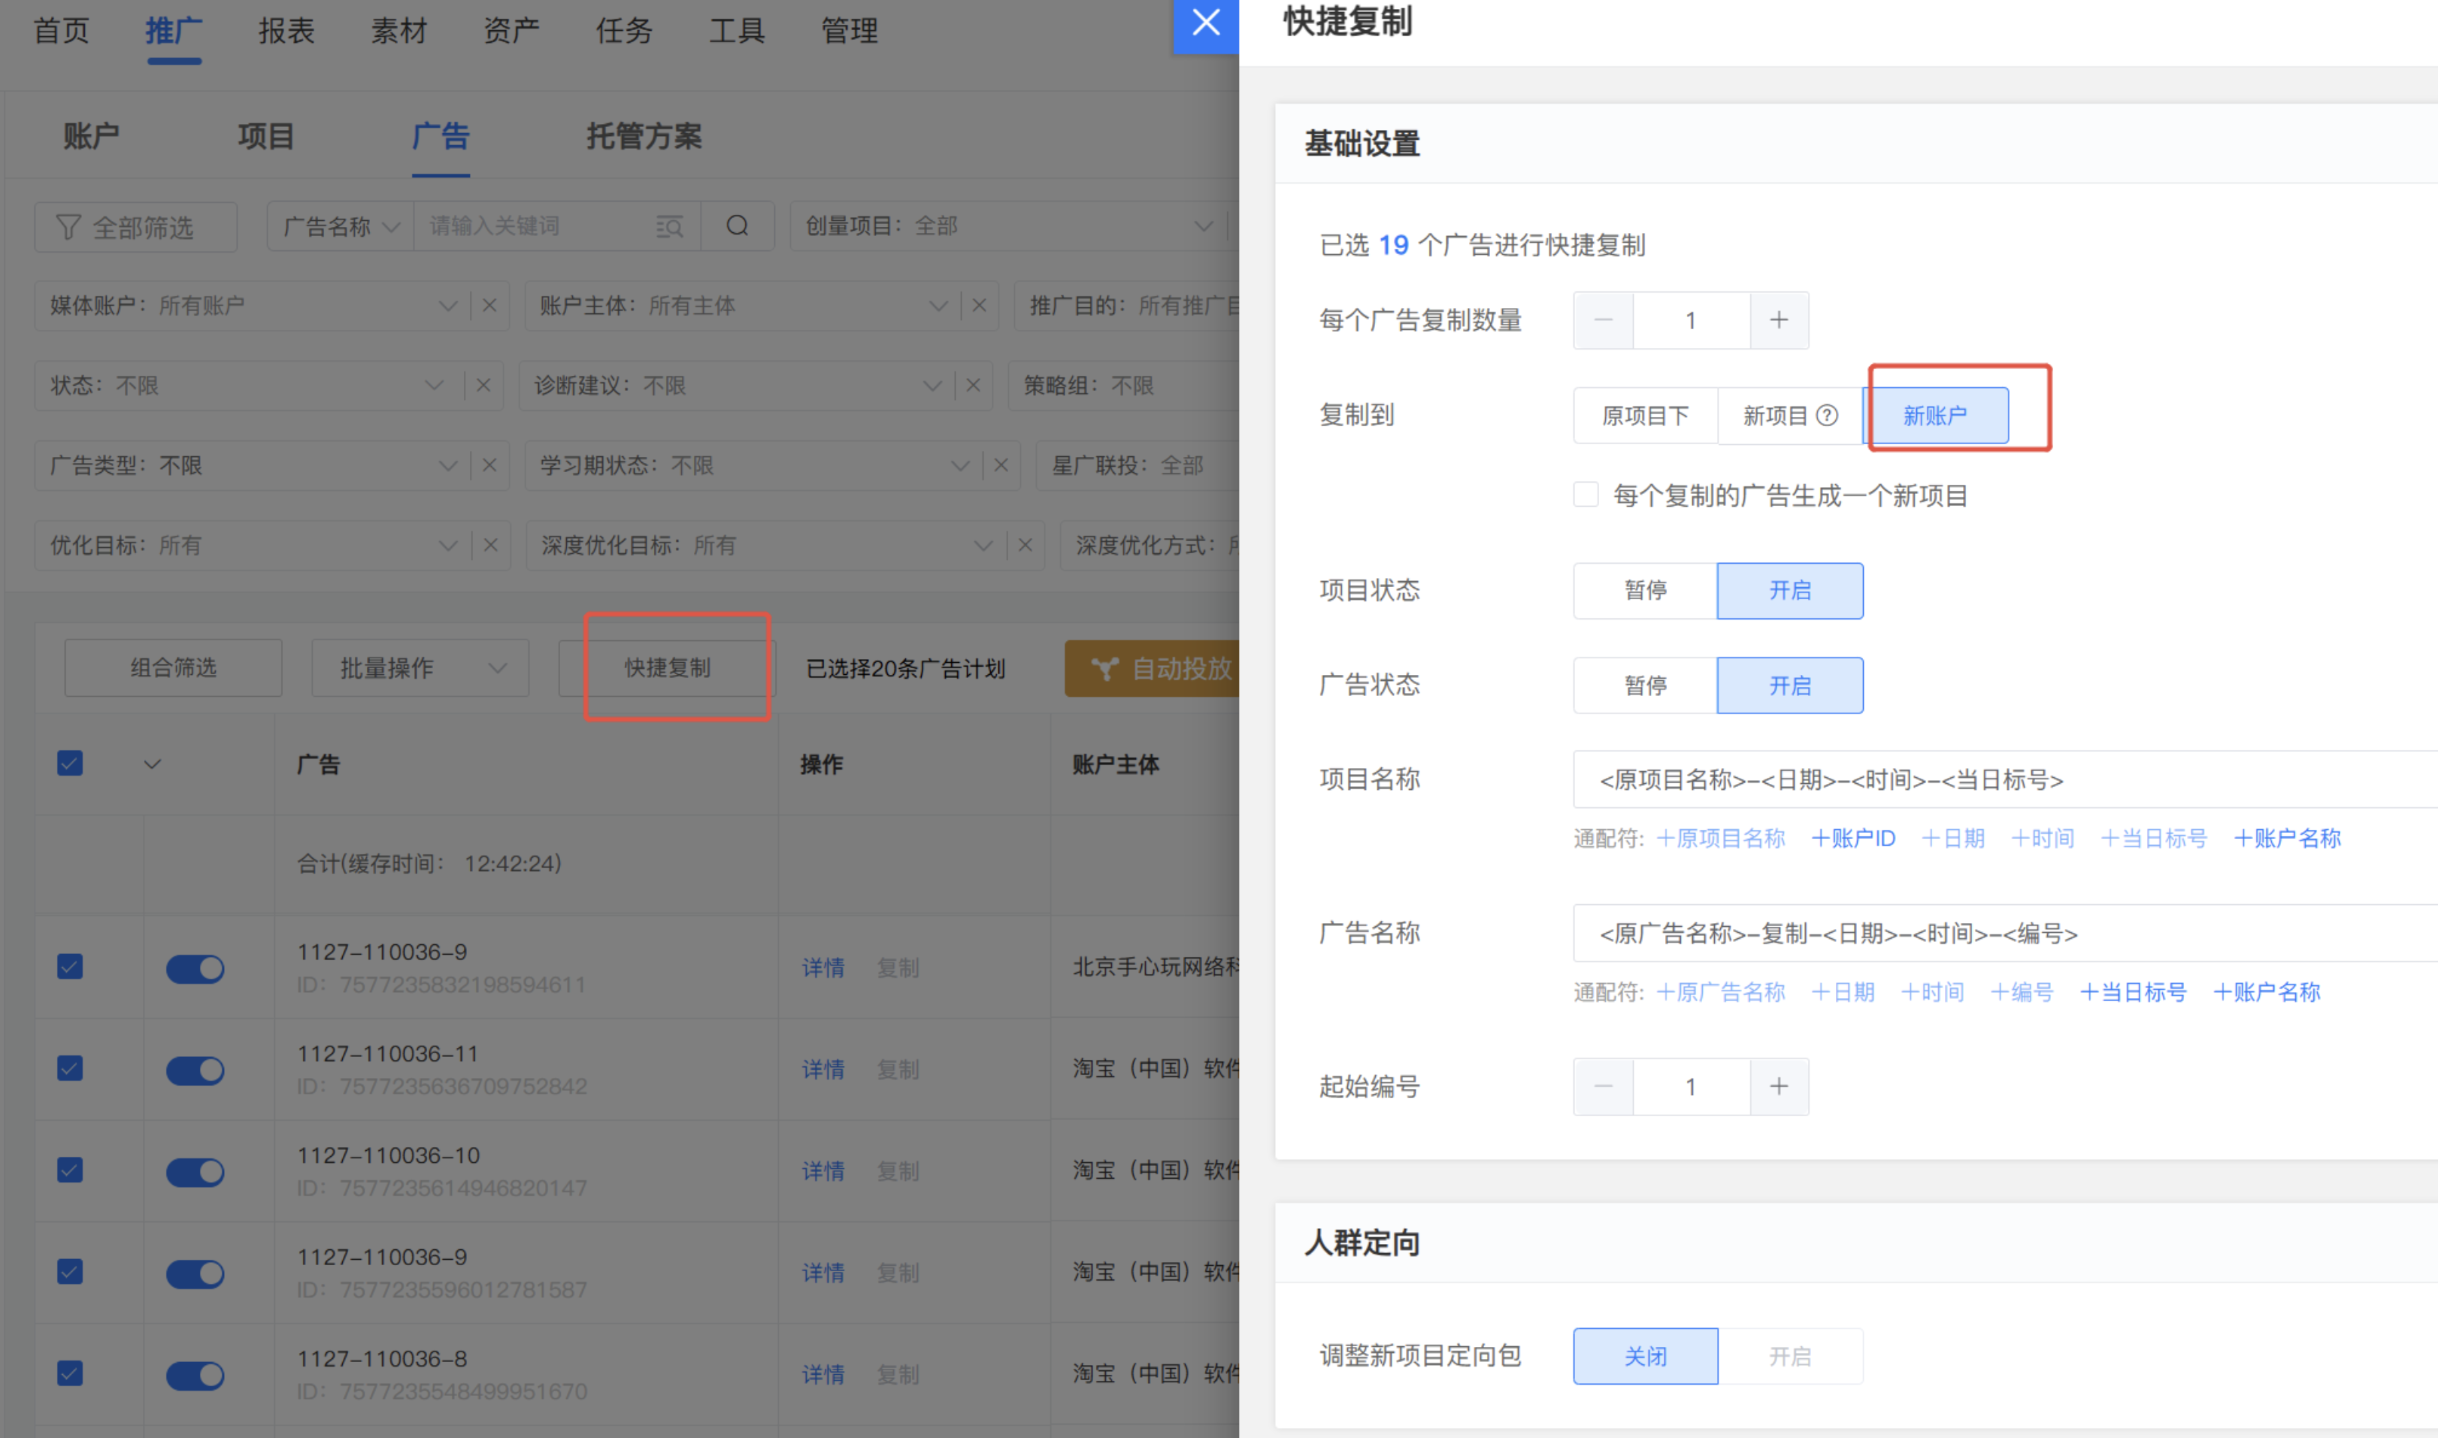This screenshot has width=2438, height=1438.
Task: Click the search magnifier icon
Action: tap(737, 226)
